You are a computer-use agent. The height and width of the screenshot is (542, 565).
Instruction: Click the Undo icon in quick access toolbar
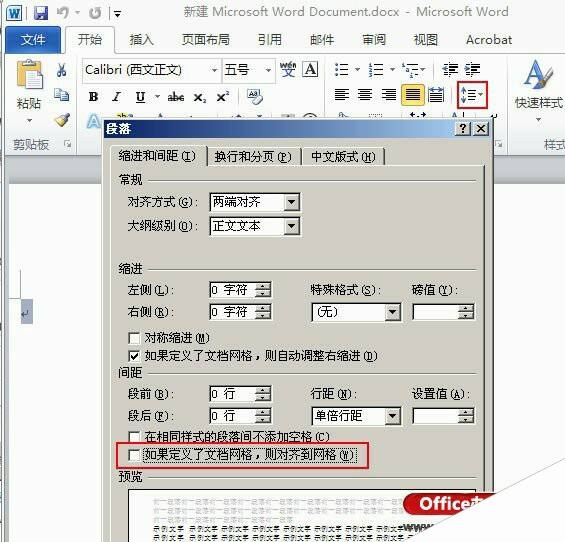(x=63, y=13)
